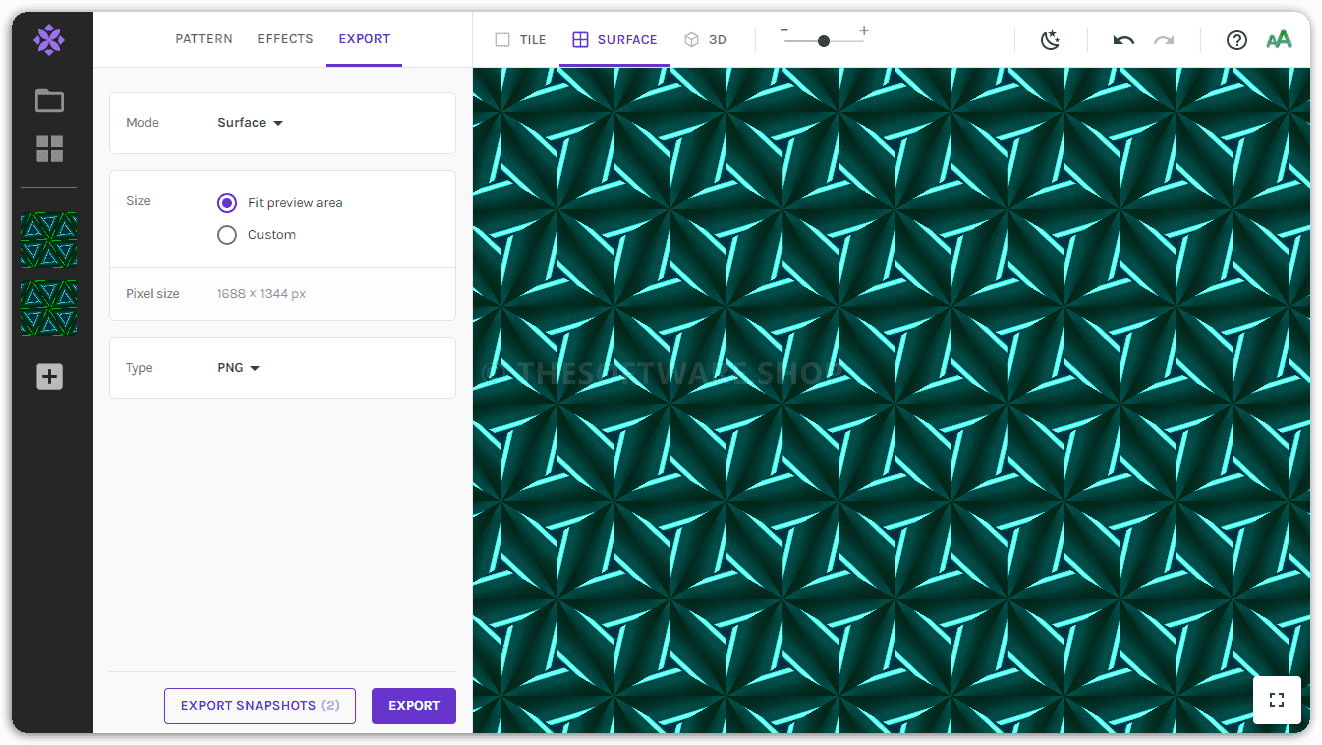Switch preview to 3D view

pyautogui.click(x=705, y=40)
